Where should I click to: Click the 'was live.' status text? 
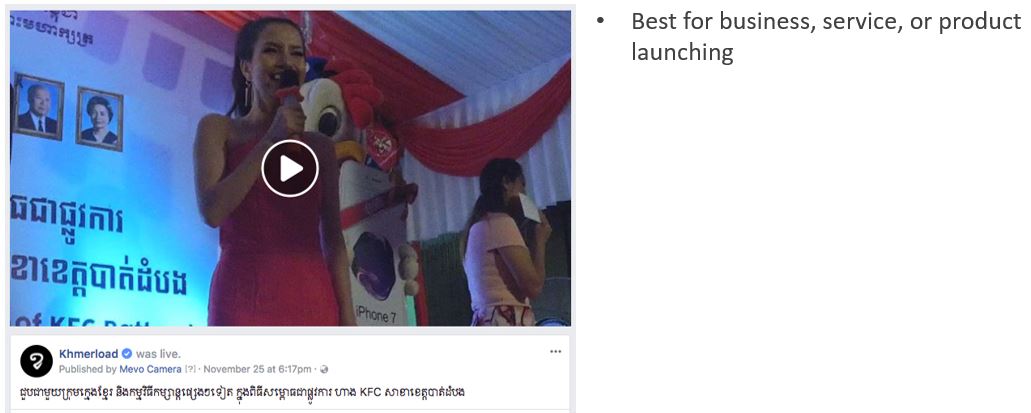click(x=158, y=354)
